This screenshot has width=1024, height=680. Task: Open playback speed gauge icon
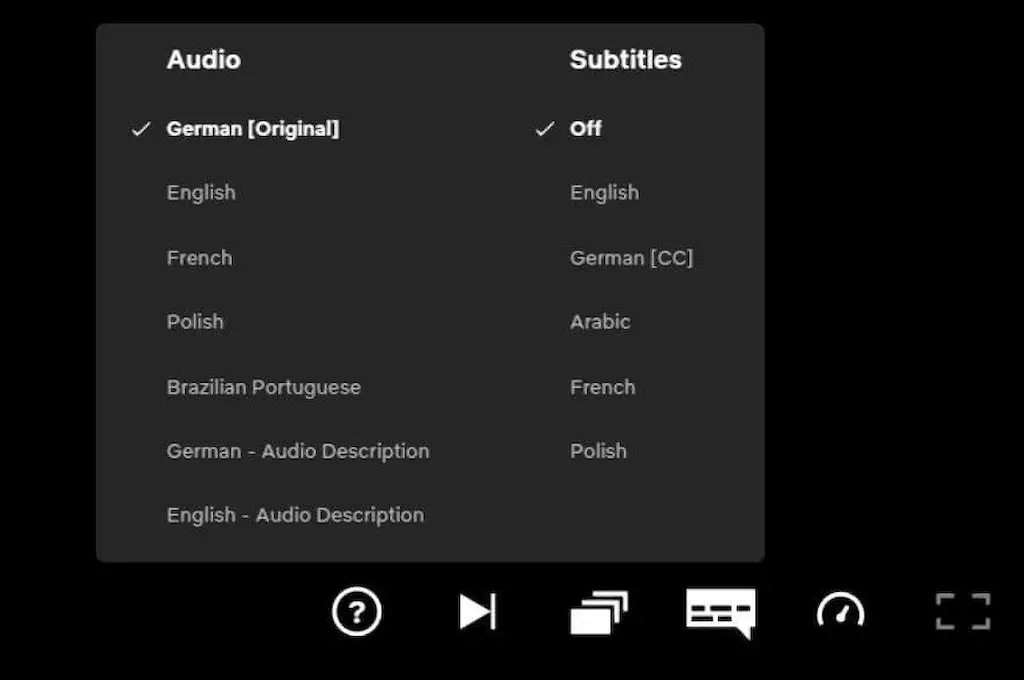tap(840, 610)
